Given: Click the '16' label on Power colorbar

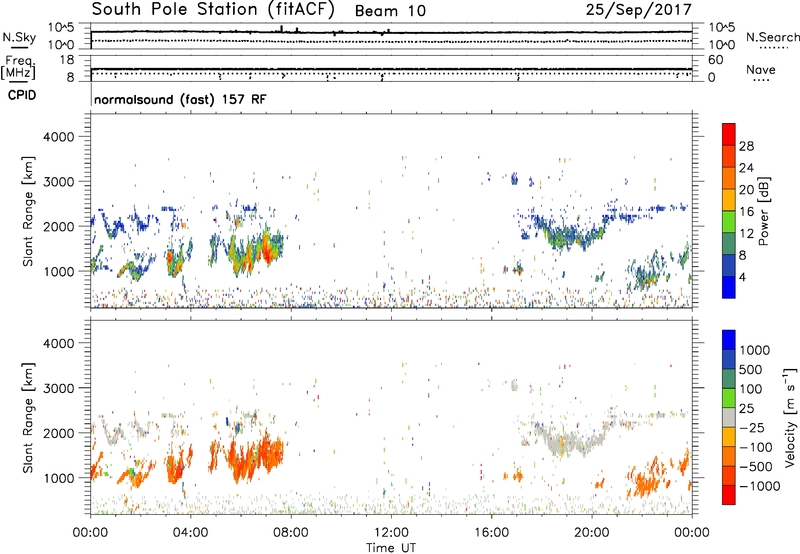Looking at the screenshot, I should click(x=746, y=212).
